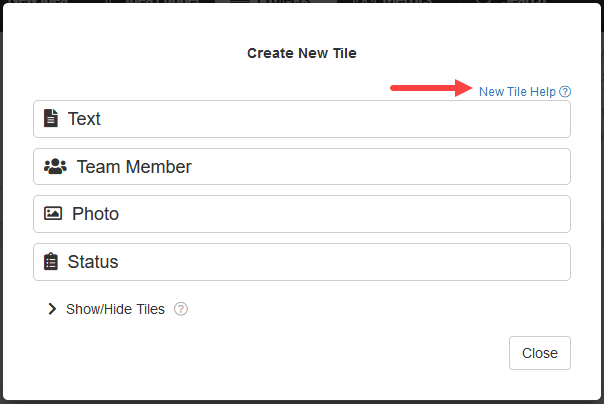
Task: Toggle the Show/Hide Tiles section label
Action: 115,309
